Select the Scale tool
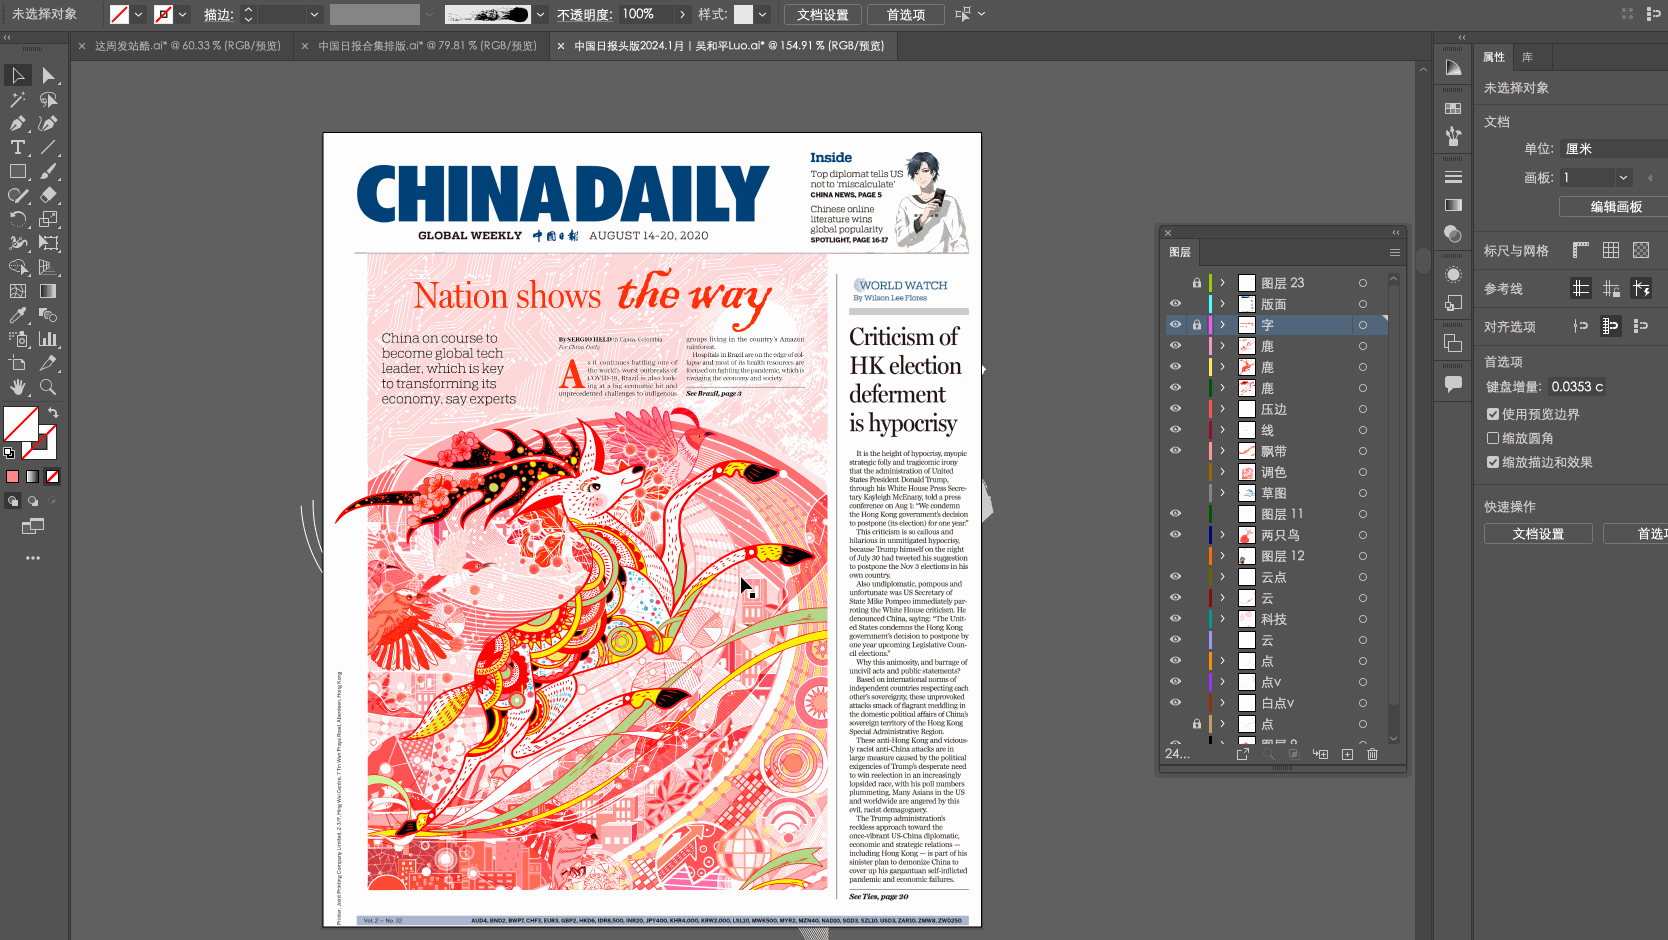Image resolution: width=1668 pixels, height=940 pixels. (48, 219)
